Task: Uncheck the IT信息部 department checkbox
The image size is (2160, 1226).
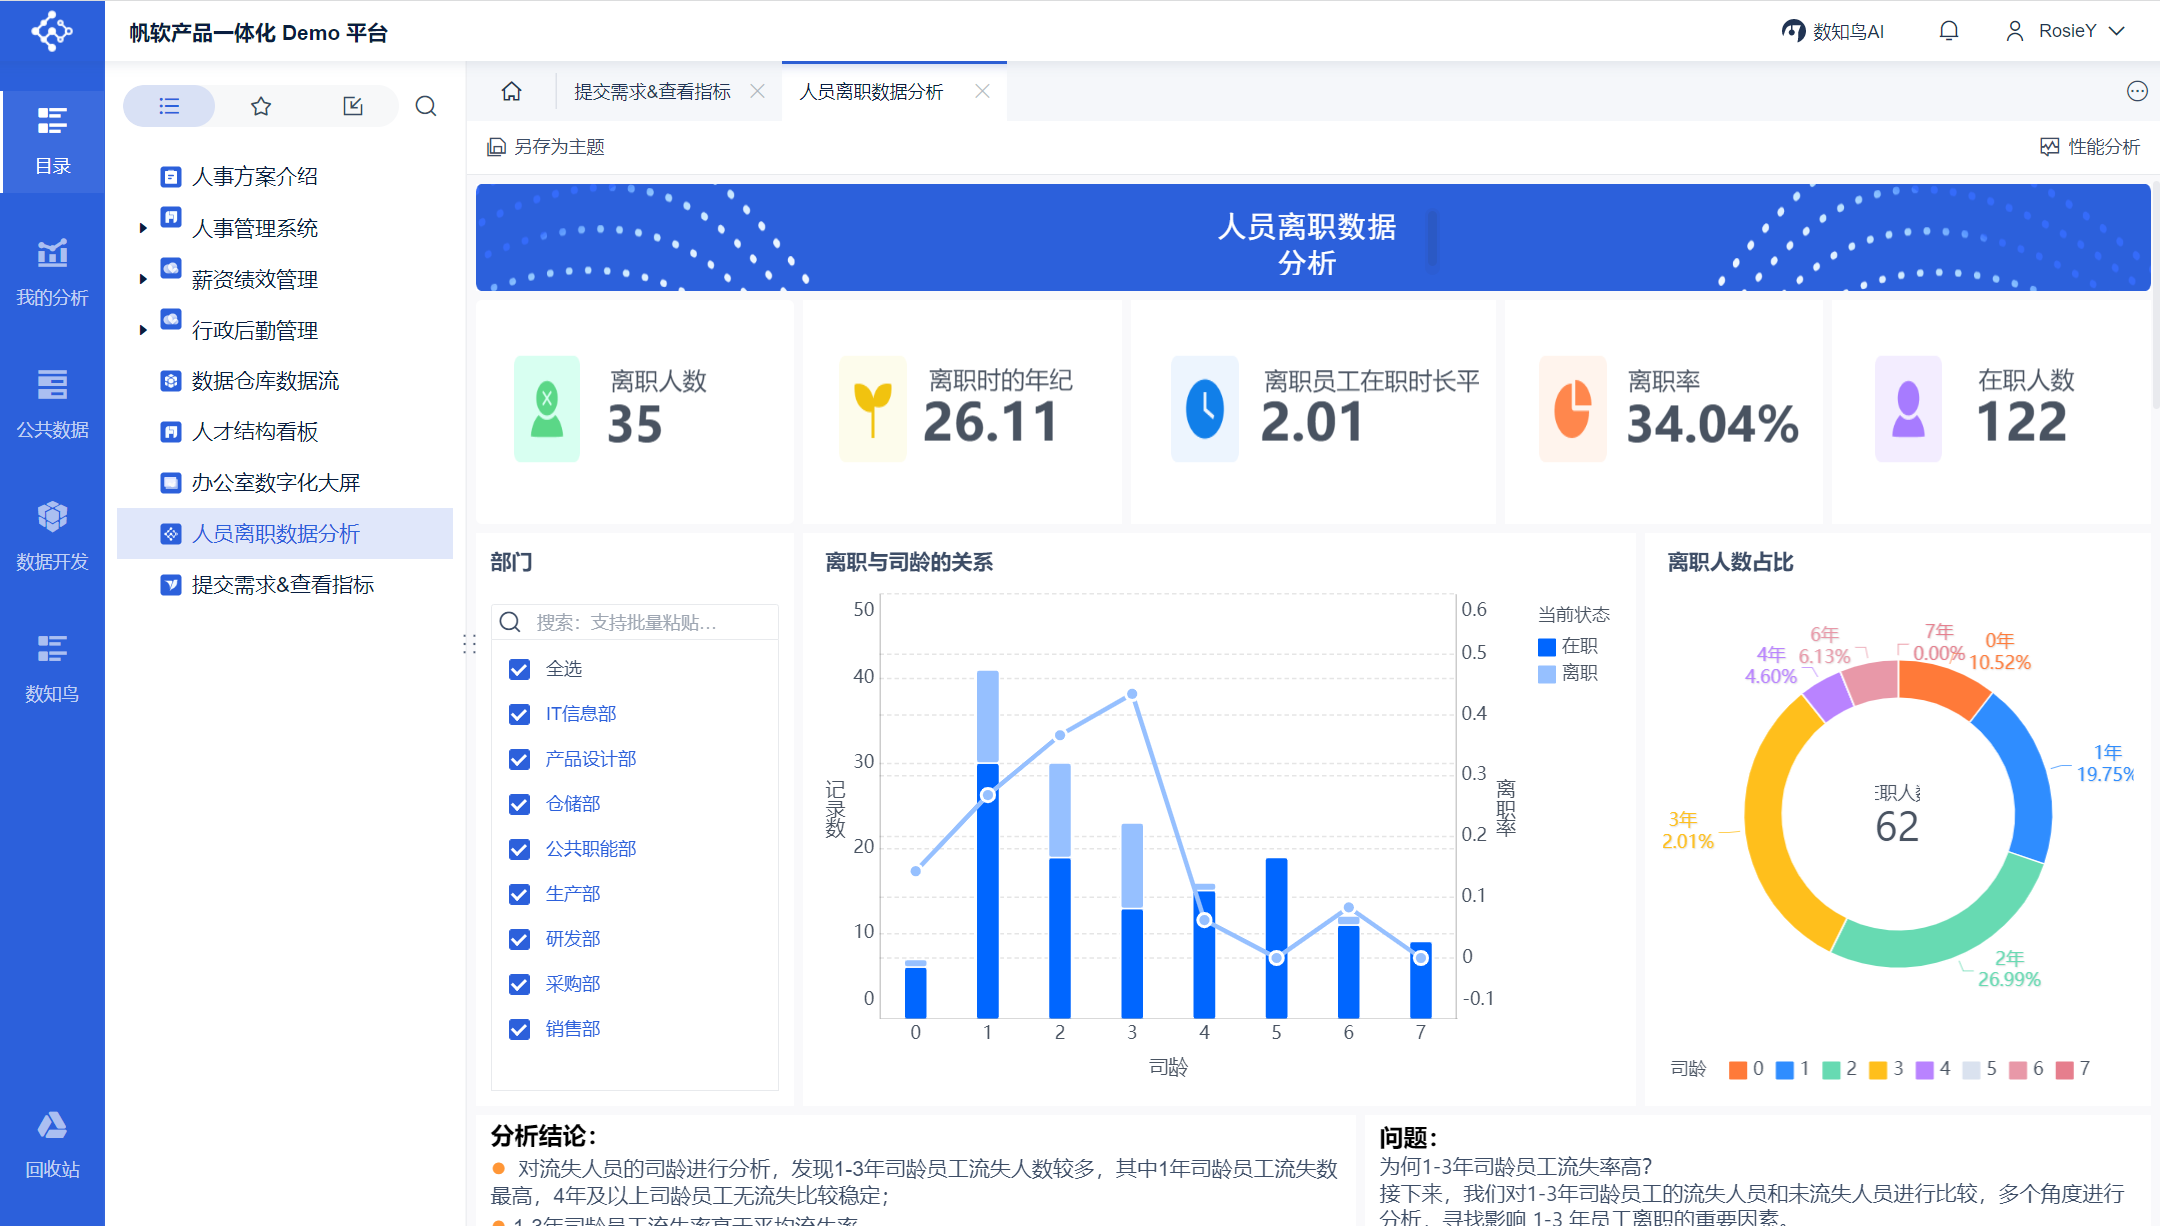Action: [x=519, y=714]
